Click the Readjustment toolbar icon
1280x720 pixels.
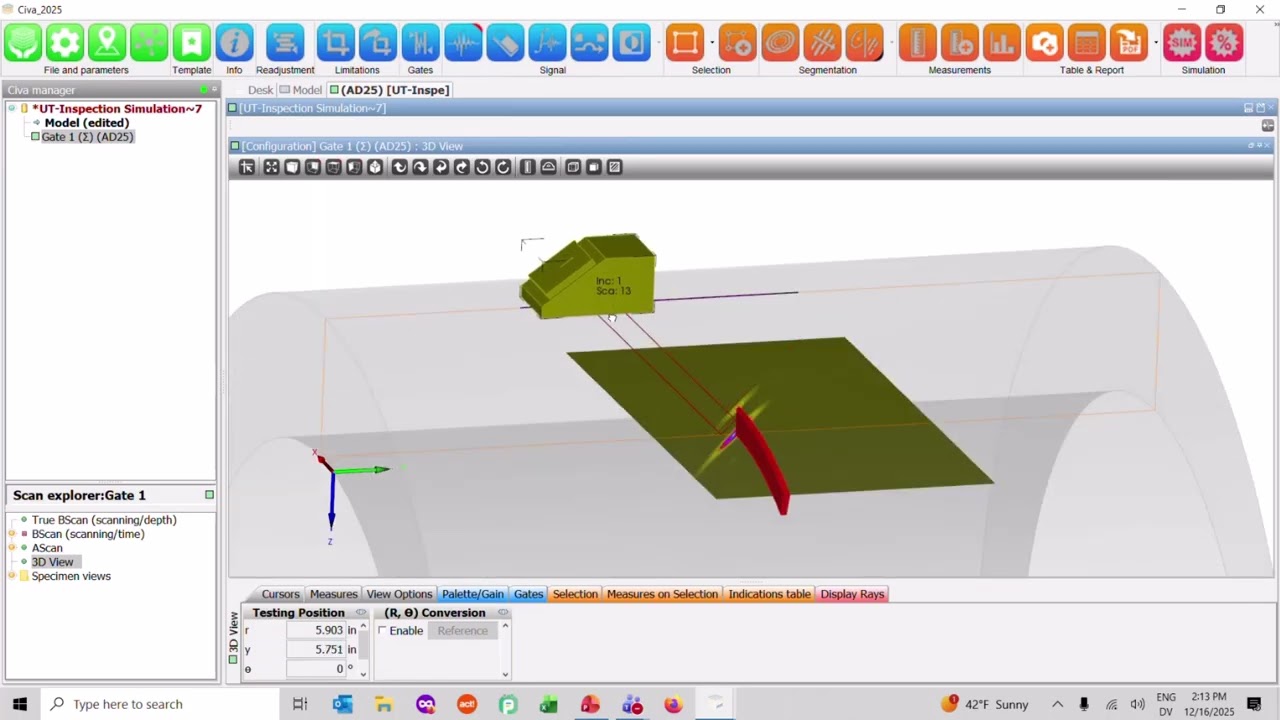tap(285, 43)
